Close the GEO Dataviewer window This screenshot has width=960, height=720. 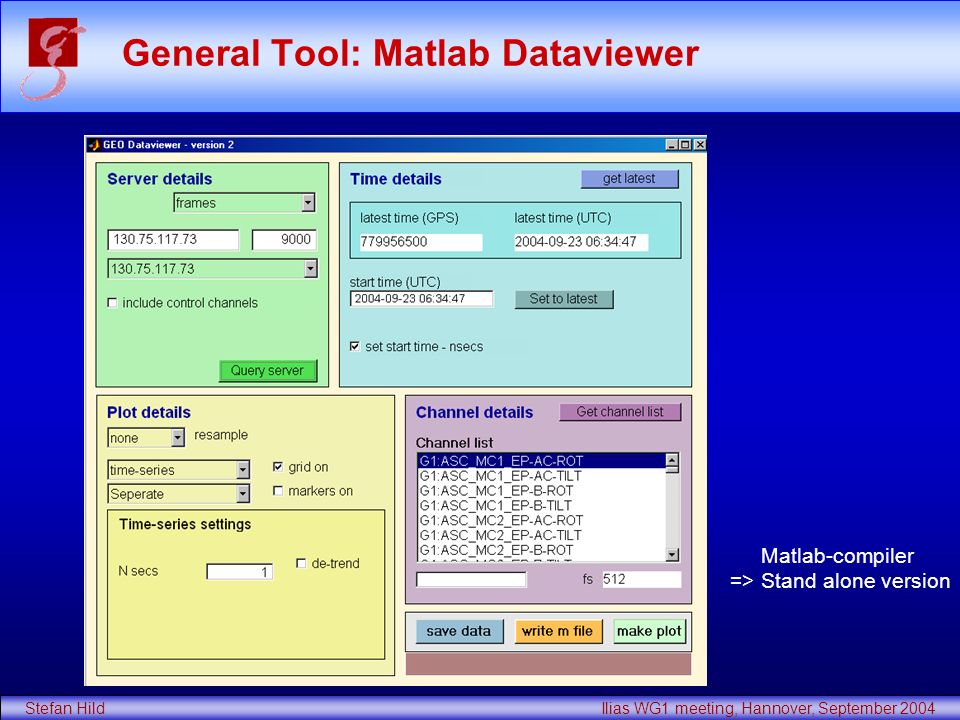point(699,145)
